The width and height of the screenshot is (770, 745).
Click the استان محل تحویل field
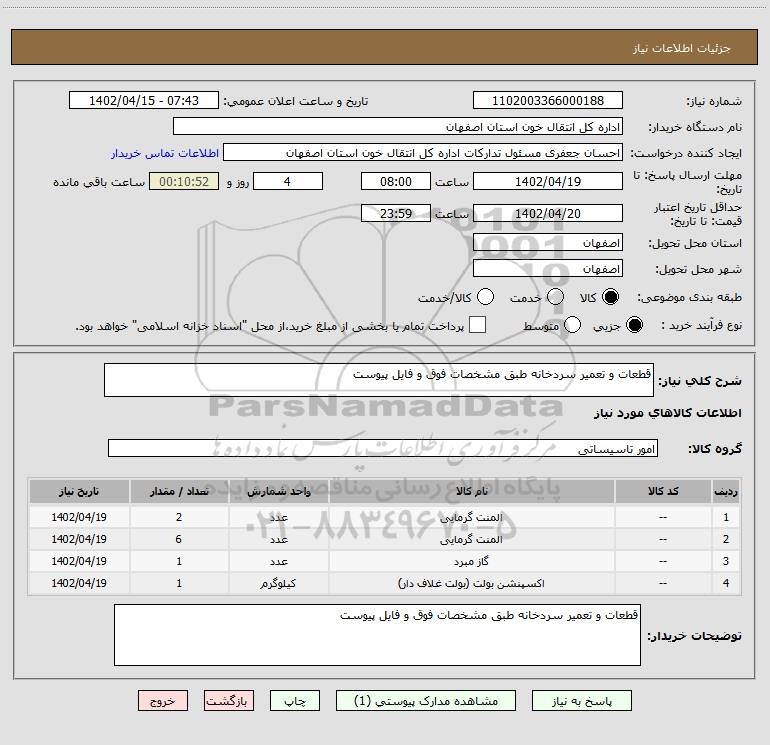548,243
